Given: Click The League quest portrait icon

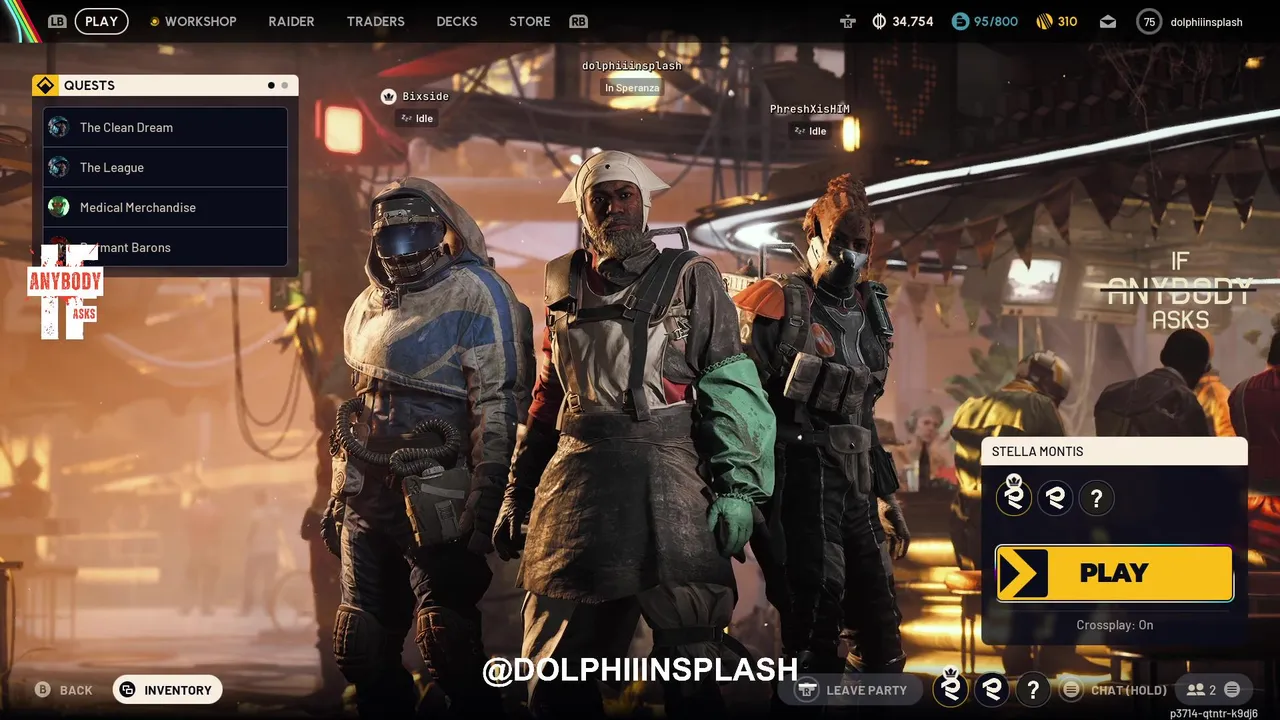Looking at the screenshot, I should [x=59, y=167].
